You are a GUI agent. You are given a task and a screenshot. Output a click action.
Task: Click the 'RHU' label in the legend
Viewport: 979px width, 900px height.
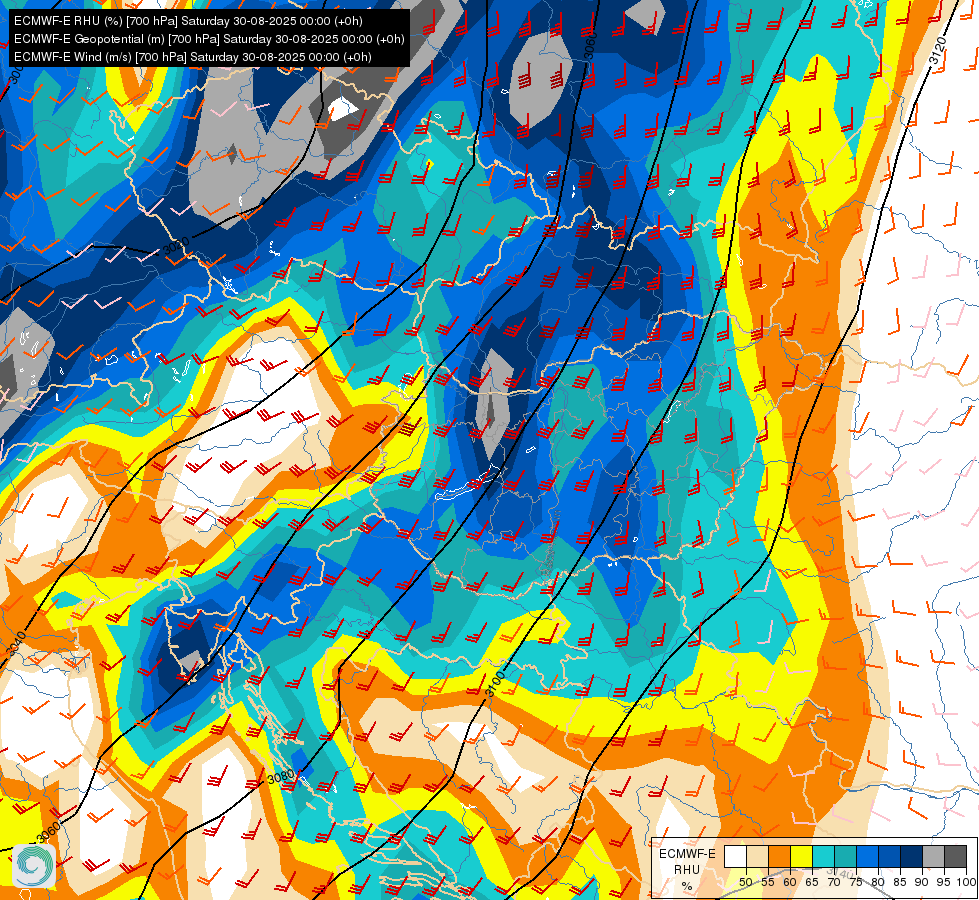[x=687, y=869]
